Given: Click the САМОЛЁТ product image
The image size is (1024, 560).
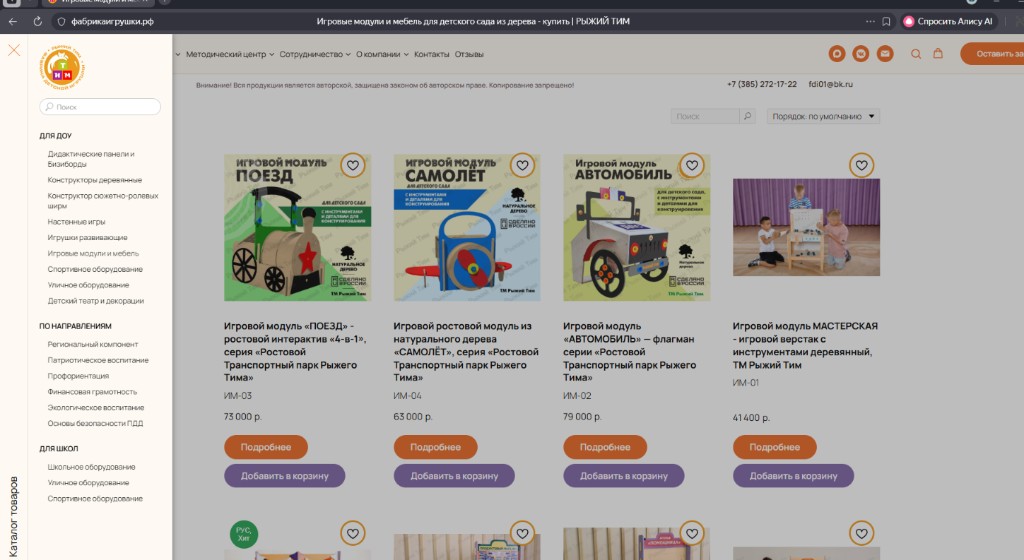Looking at the screenshot, I should (x=467, y=227).
